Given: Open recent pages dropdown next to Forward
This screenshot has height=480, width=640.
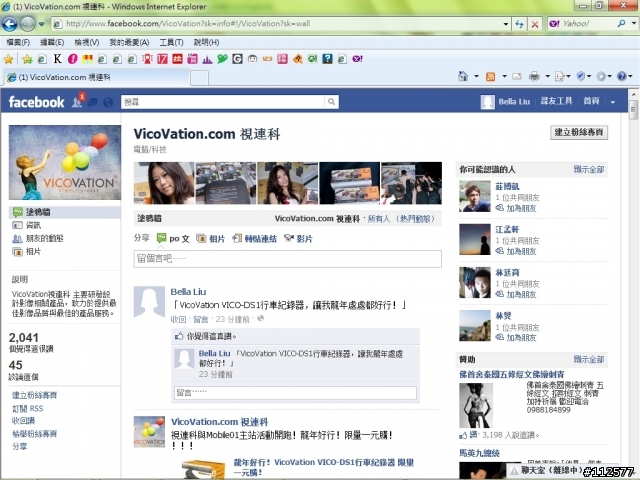Looking at the screenshot, I should tap(42, 24).
